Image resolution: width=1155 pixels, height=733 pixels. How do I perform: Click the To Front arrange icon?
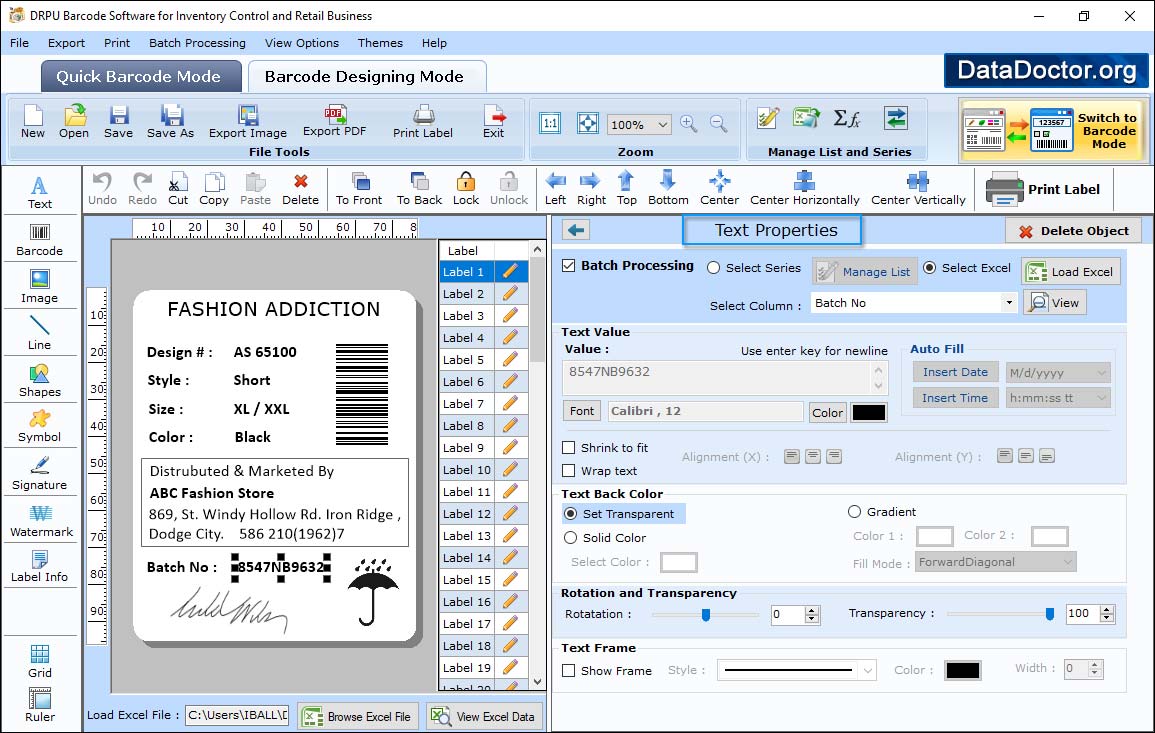click(359, 189)
